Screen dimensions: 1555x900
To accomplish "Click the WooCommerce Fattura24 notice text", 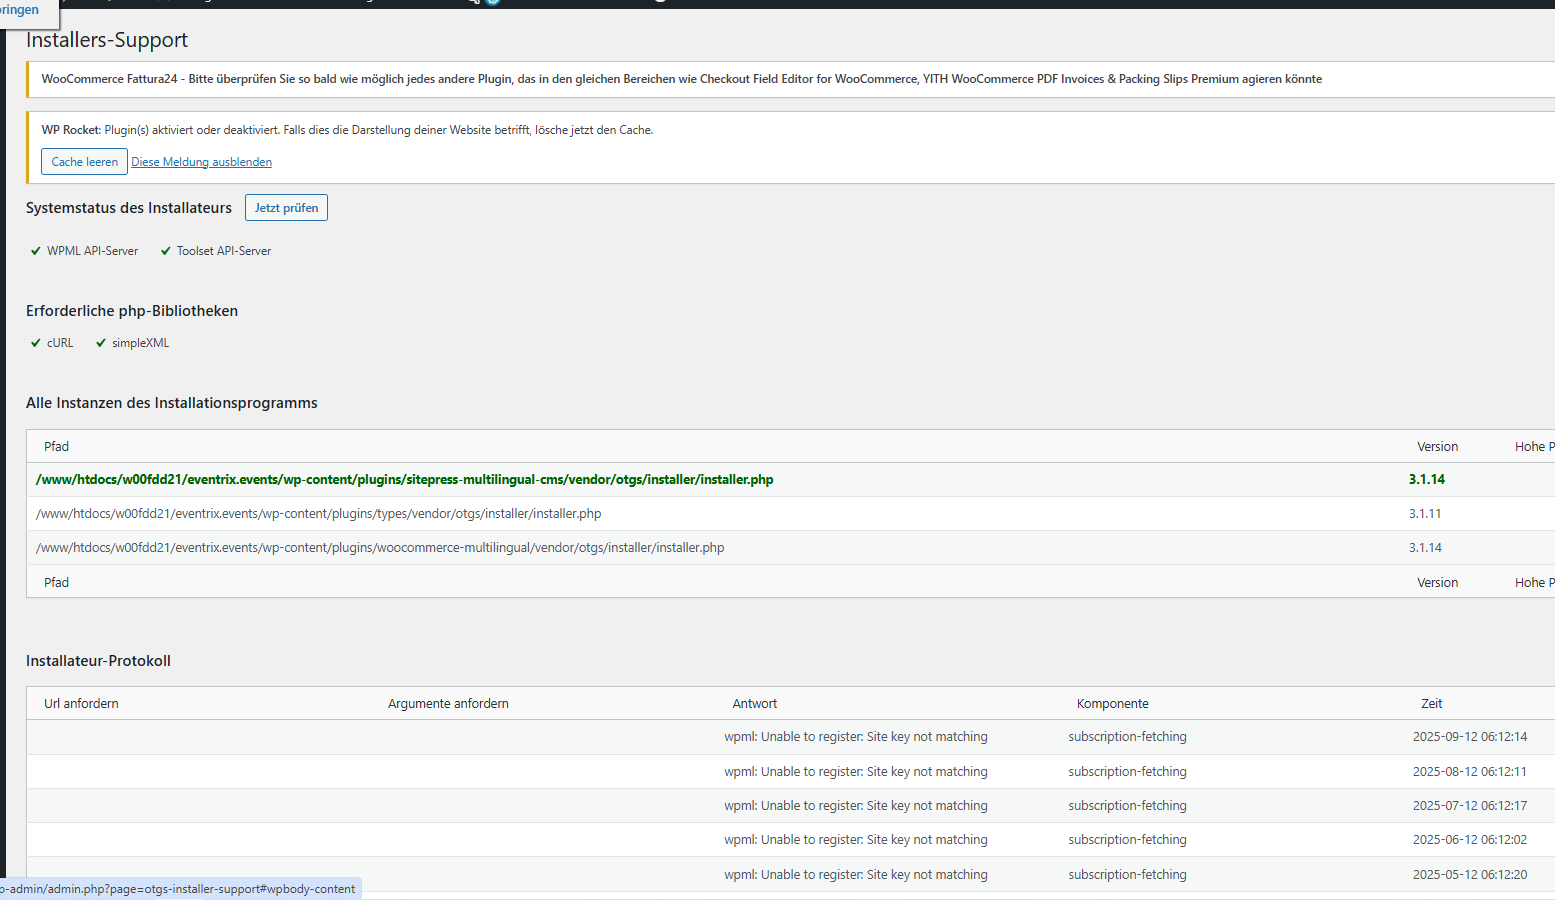I will (682, 79).
